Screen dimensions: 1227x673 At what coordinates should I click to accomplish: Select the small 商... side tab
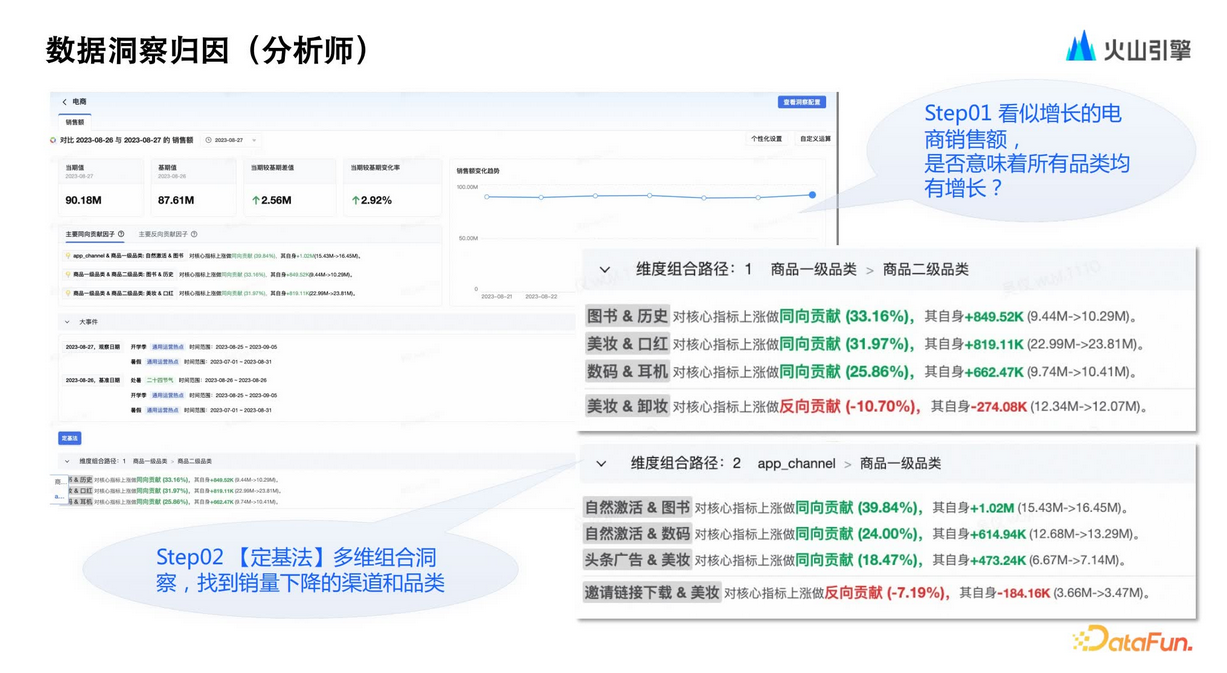click(59, 482)
